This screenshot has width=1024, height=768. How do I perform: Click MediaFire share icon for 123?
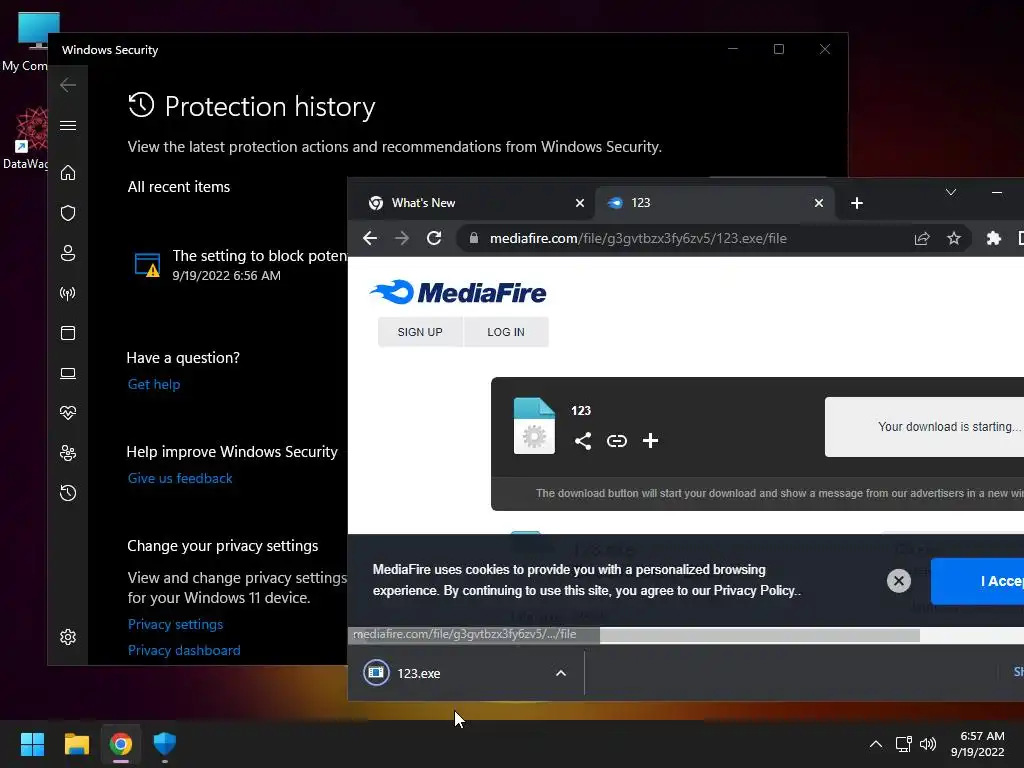click(583, 441)
